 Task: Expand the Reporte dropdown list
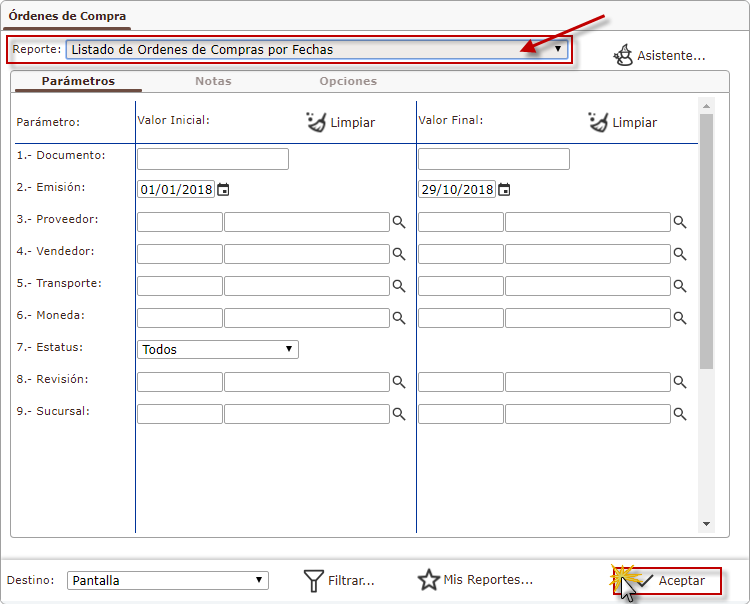(x=558, y=49)
